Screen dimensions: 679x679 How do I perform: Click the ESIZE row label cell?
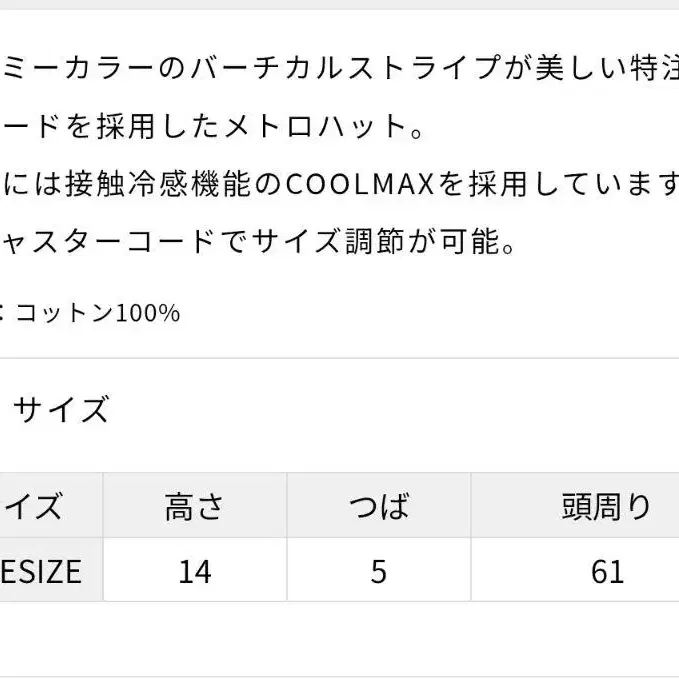[51, 570]
